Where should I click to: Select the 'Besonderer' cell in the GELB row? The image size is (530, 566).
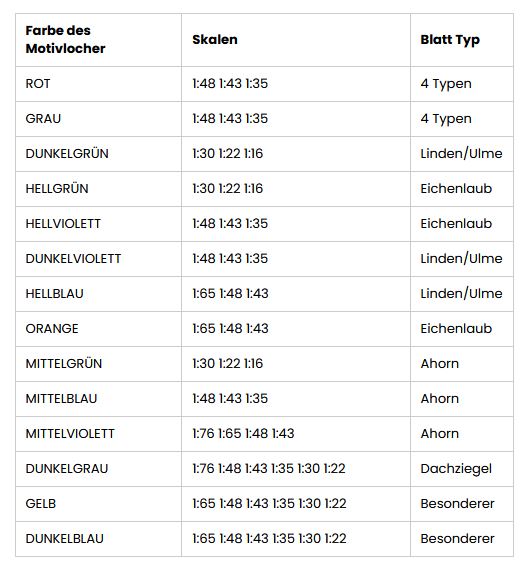click(457, 504)
